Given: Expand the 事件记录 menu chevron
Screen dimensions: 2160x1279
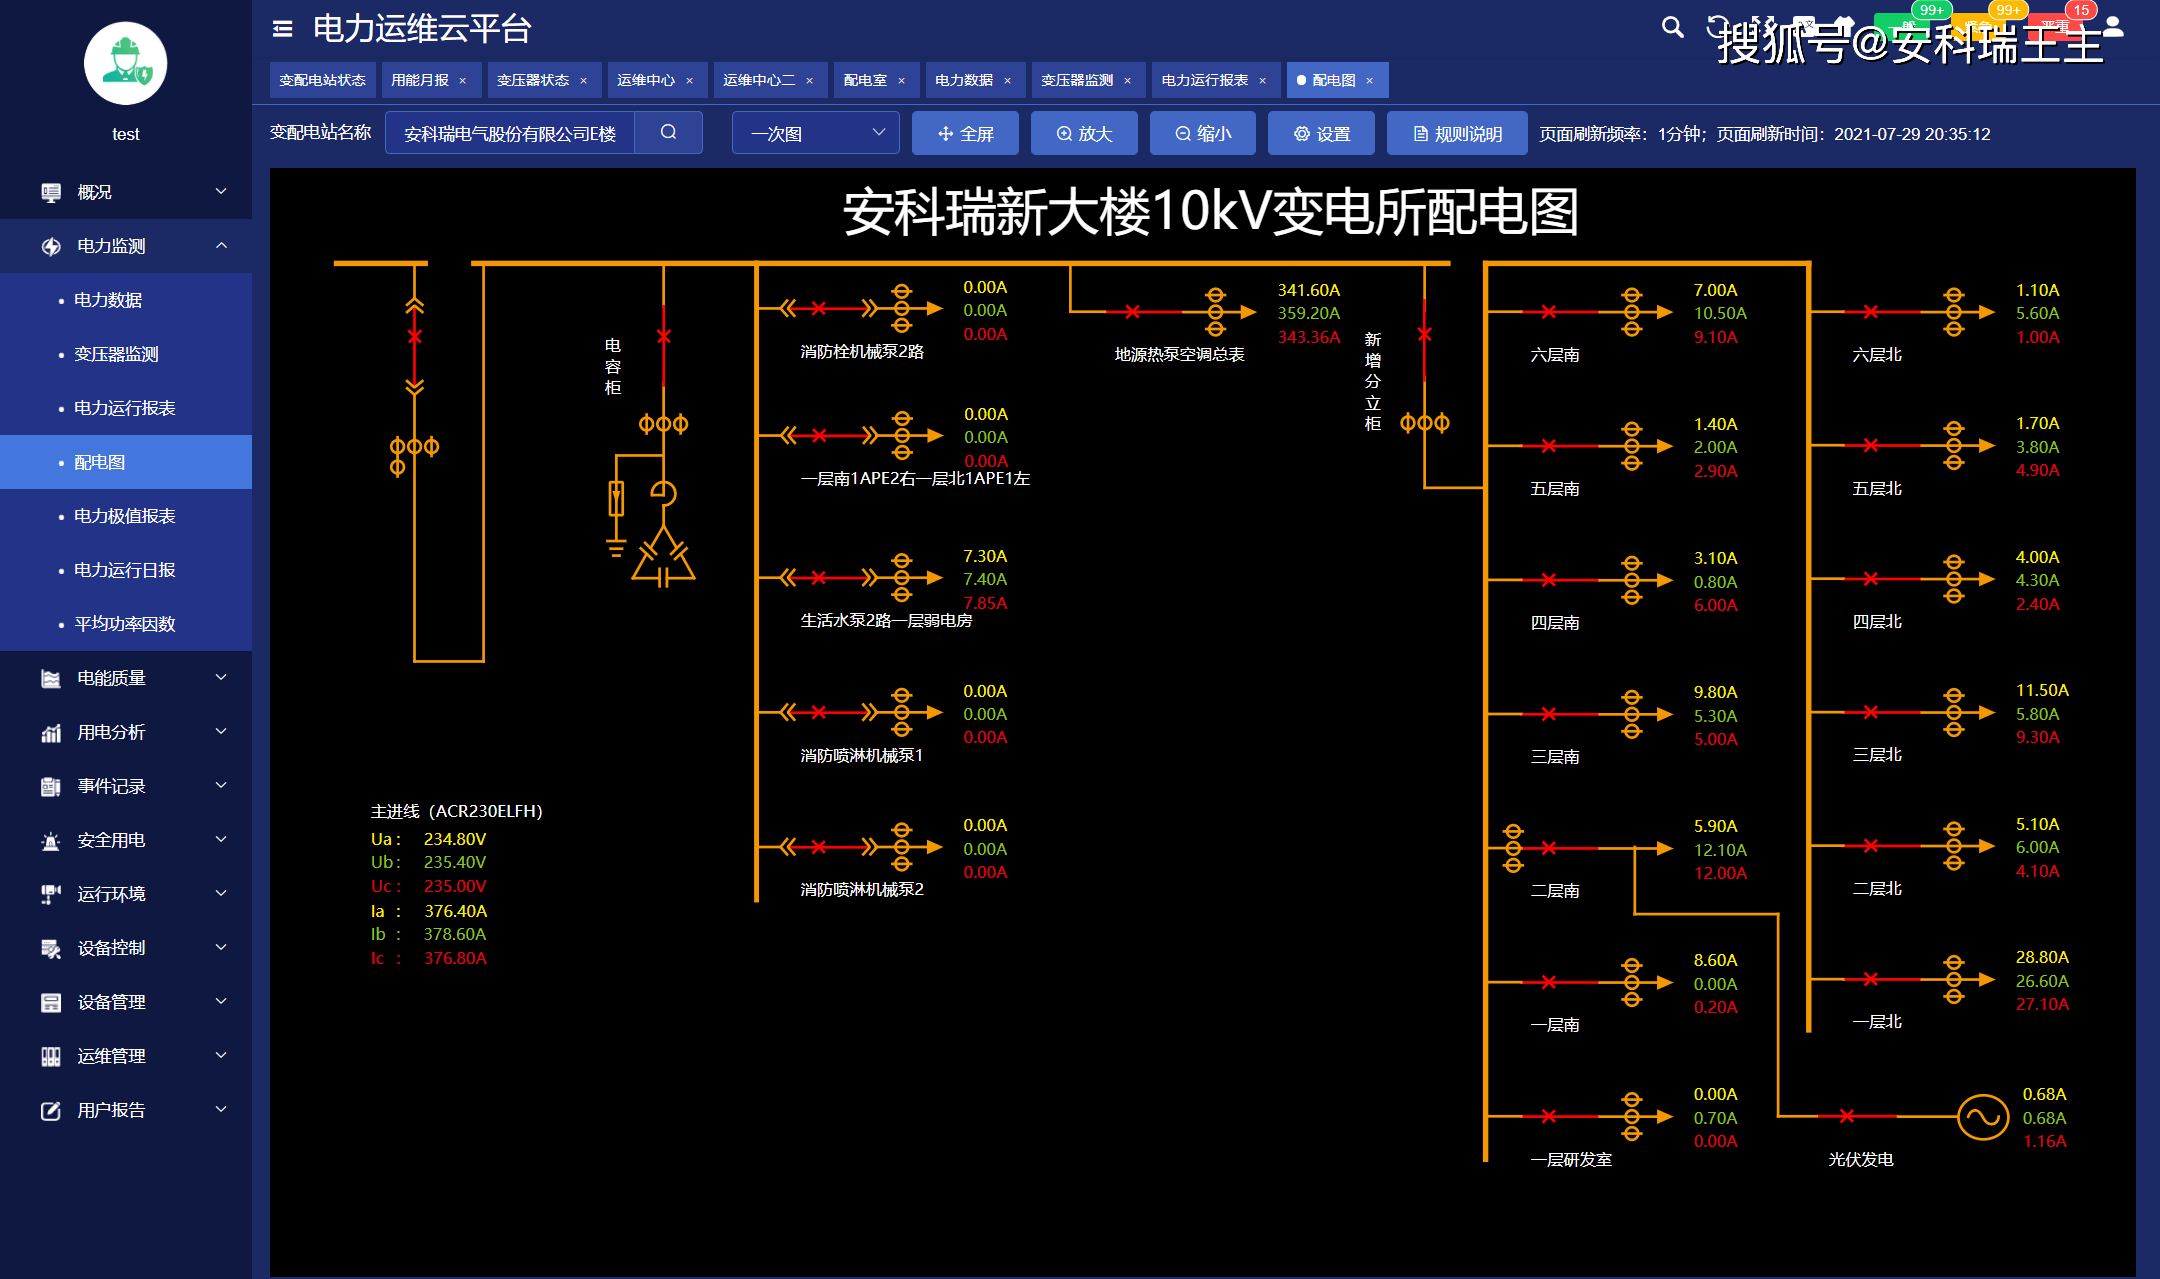Looking at the screenshot, I should tap(221, 785).
